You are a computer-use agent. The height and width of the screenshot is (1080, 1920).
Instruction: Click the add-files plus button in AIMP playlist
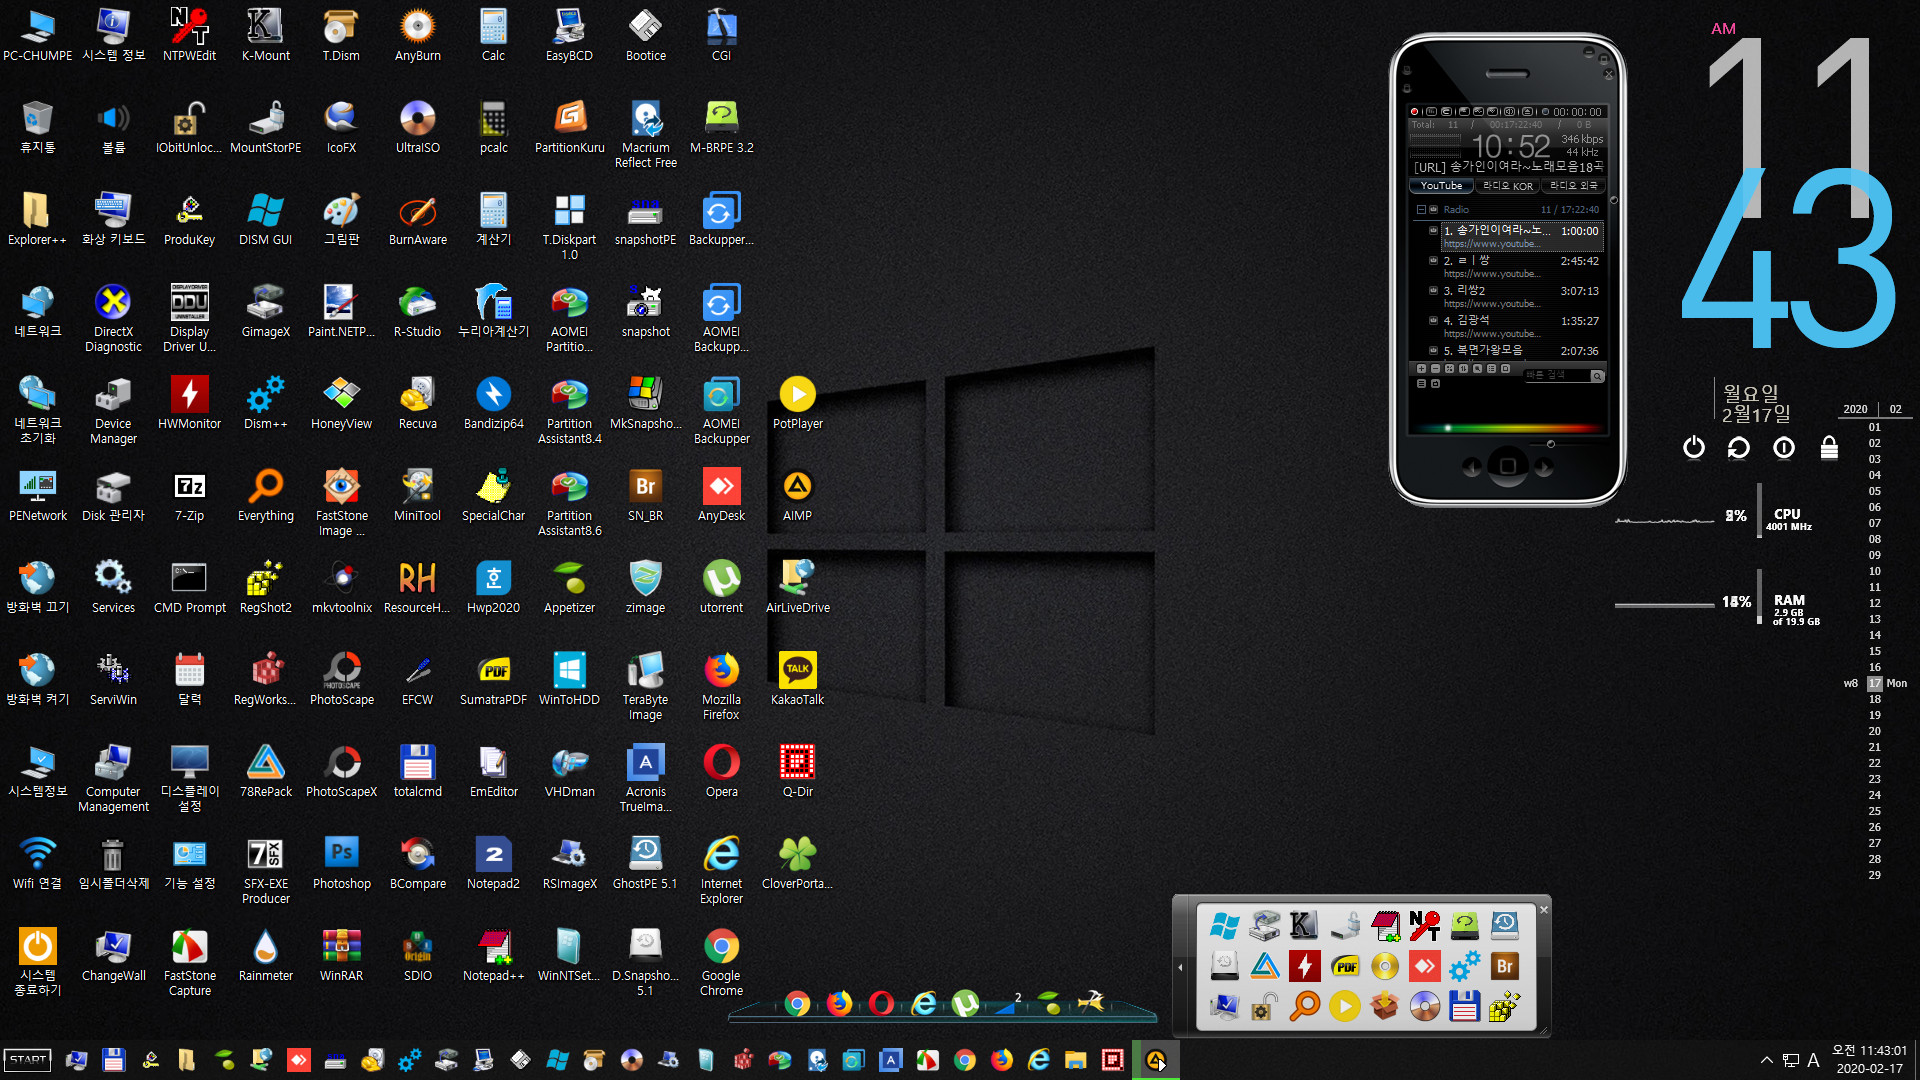(1421, 369)
